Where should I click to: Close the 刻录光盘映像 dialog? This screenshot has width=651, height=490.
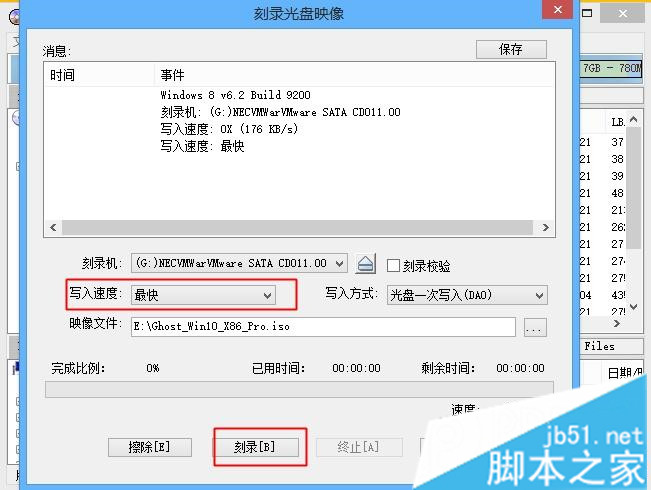pos(558,10)
